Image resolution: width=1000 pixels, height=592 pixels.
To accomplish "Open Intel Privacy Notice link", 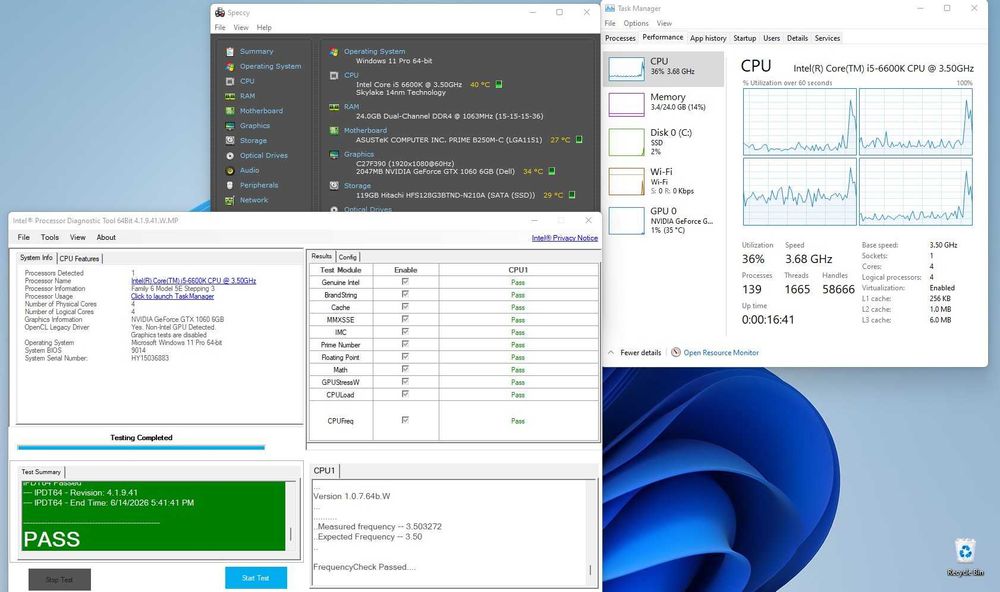I will 564,238.
